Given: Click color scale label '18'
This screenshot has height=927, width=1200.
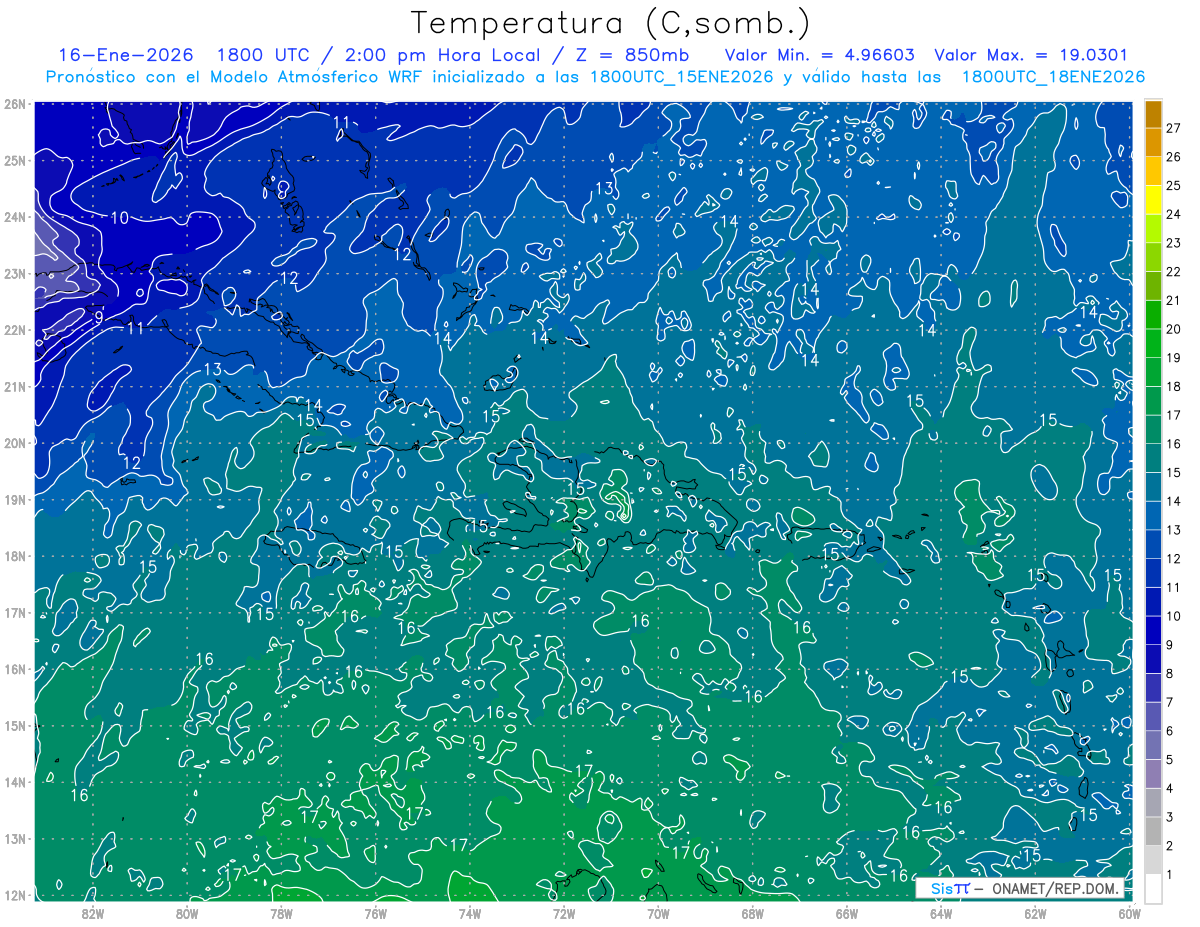Looking at the screenshot, I should 1173,387.
